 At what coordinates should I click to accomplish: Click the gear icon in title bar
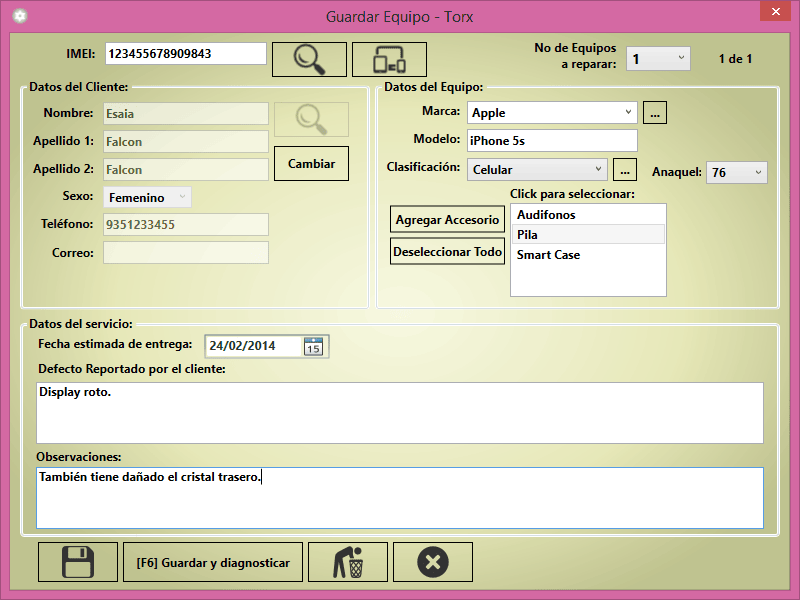20,16
